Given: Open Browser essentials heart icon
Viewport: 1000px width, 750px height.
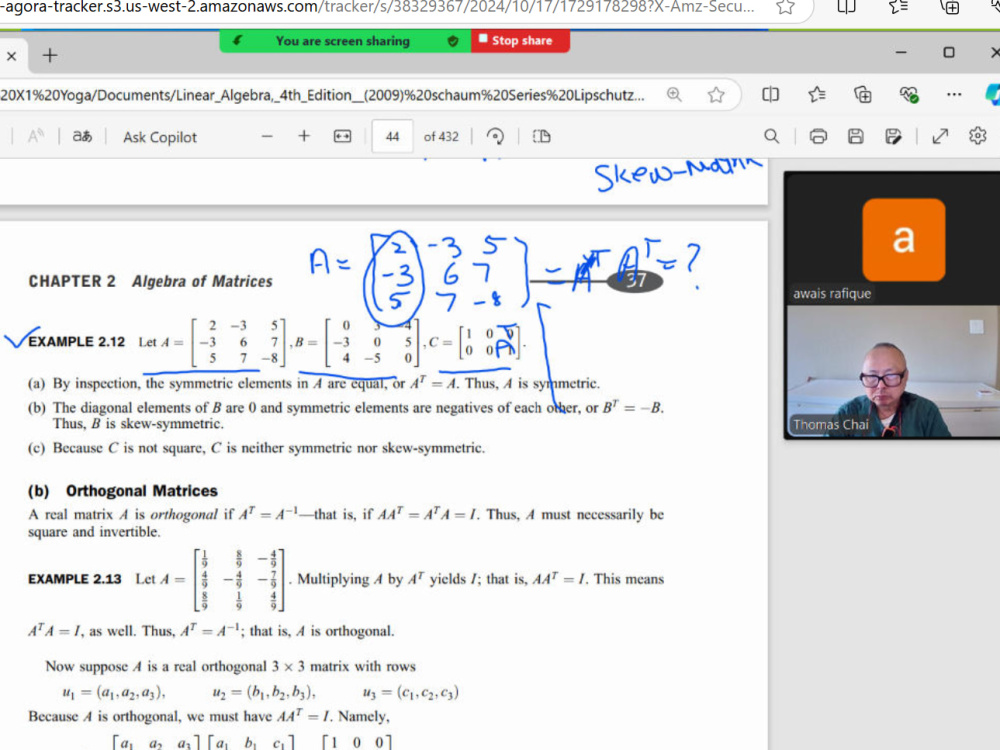Looking at the screenshot, I should [909, 95].
